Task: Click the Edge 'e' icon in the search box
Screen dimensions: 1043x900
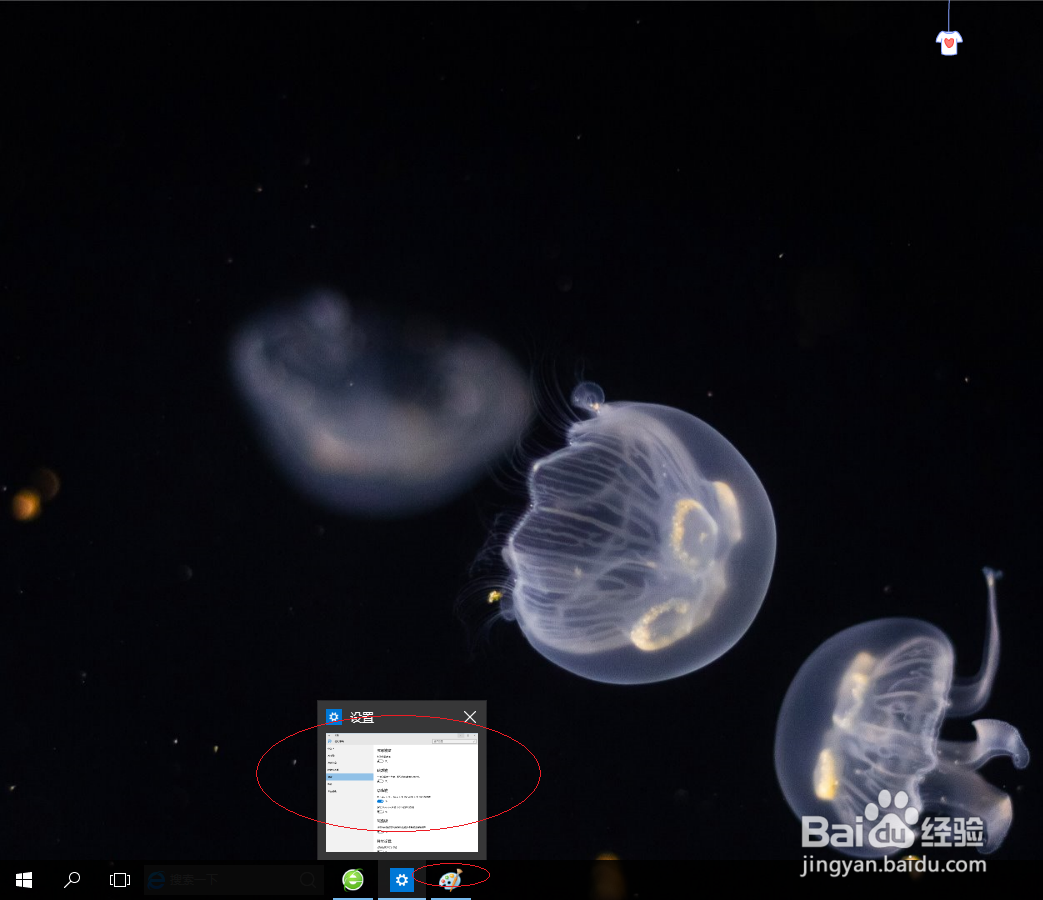Action: point(159,880)
